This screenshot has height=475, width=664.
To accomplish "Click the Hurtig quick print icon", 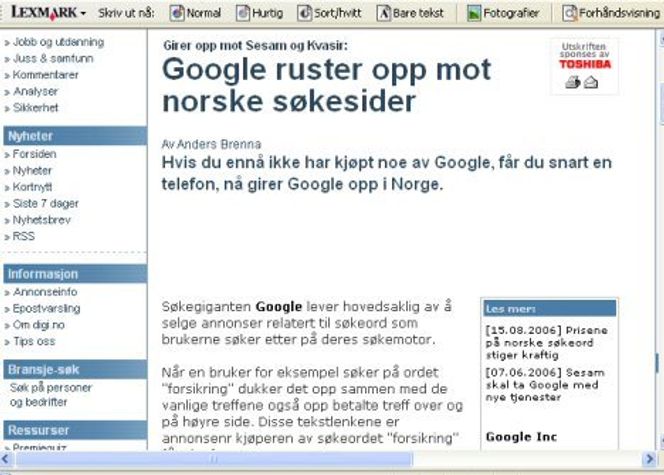I will click(x=243, y=13).
